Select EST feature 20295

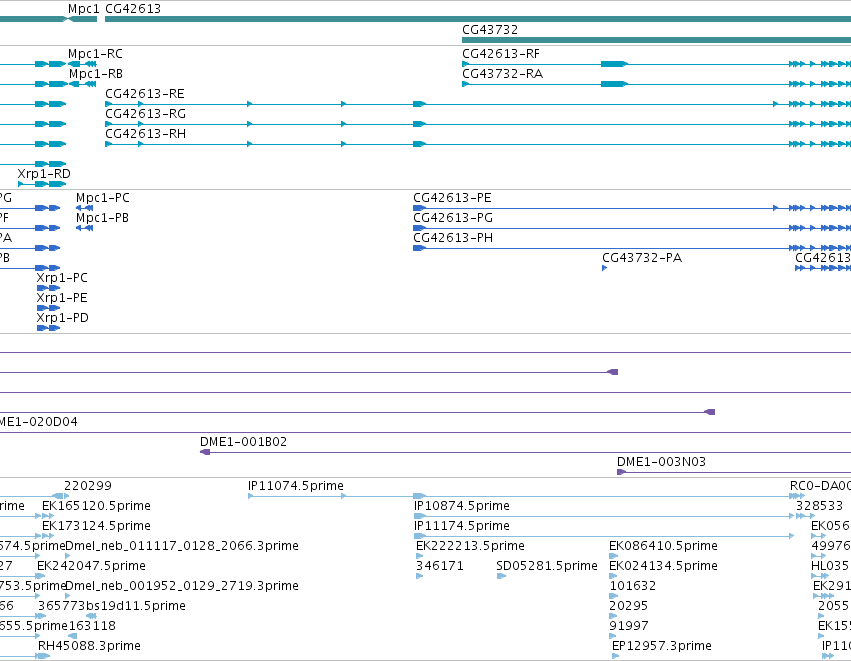(628, 606)
